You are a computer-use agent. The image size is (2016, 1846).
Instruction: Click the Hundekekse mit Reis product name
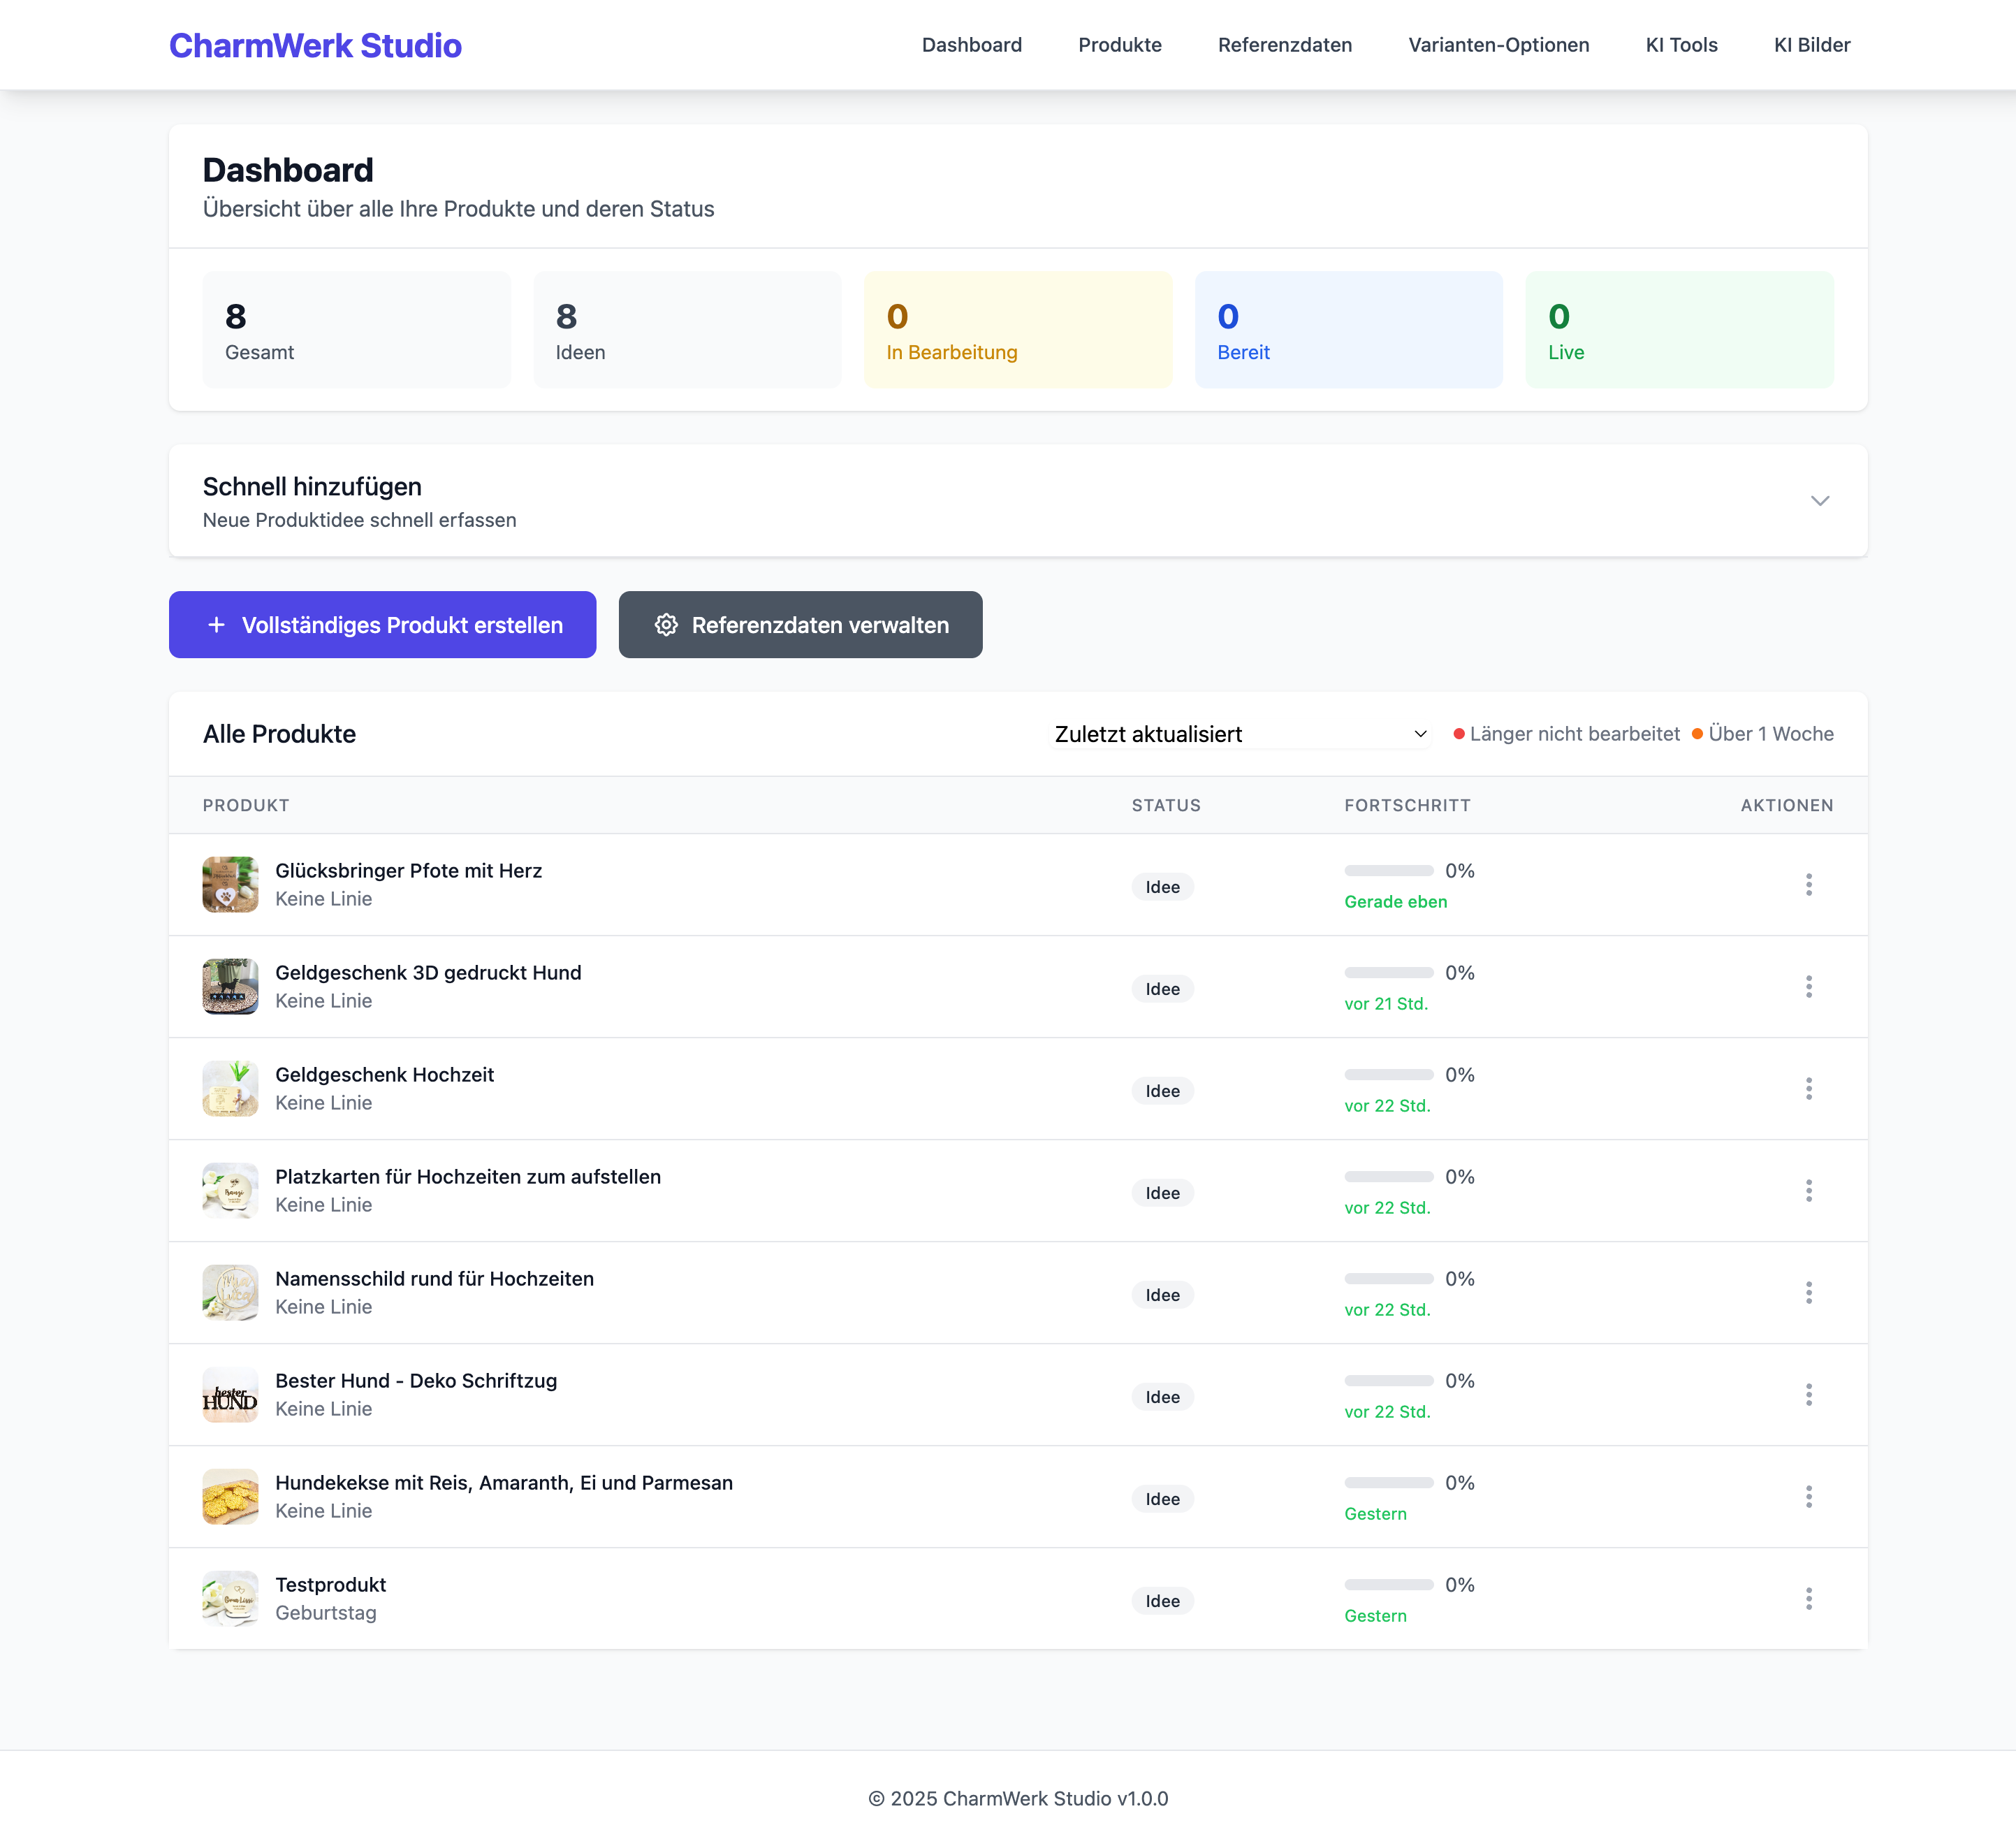[504, 1483]
